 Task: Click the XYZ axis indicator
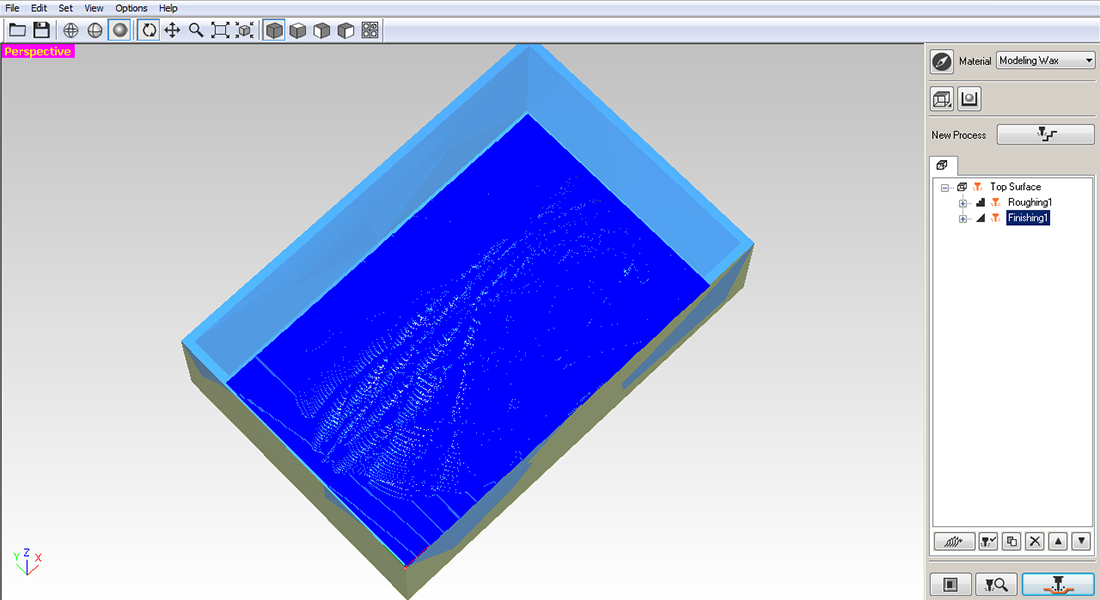(x=27, y=561)
